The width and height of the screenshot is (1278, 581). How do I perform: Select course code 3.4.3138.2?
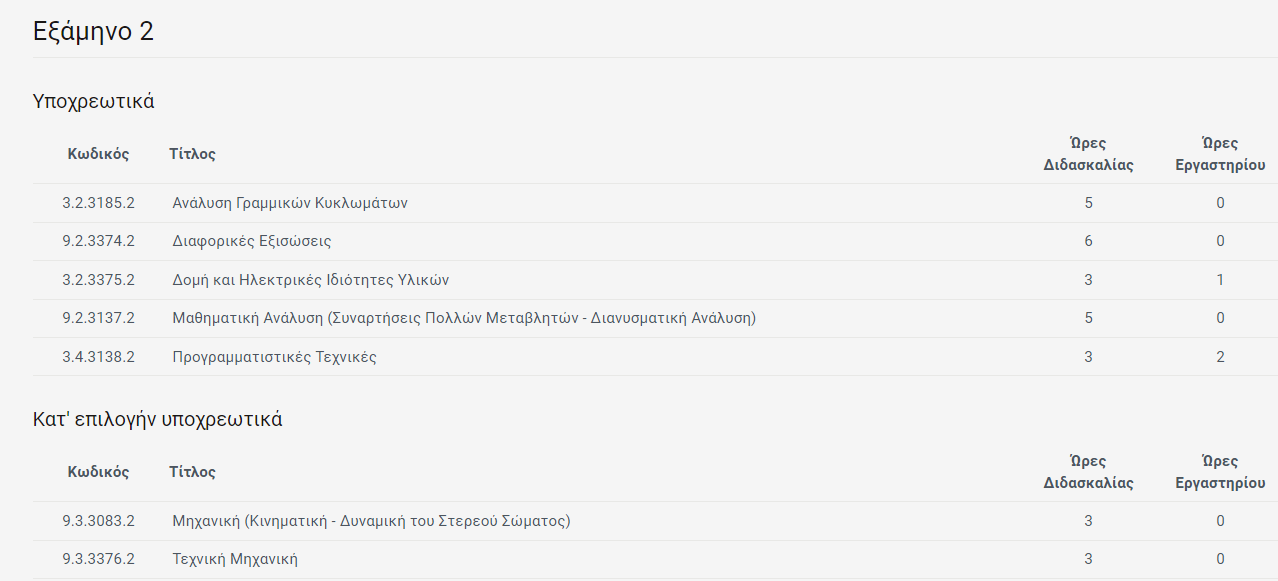coord(98,357)
